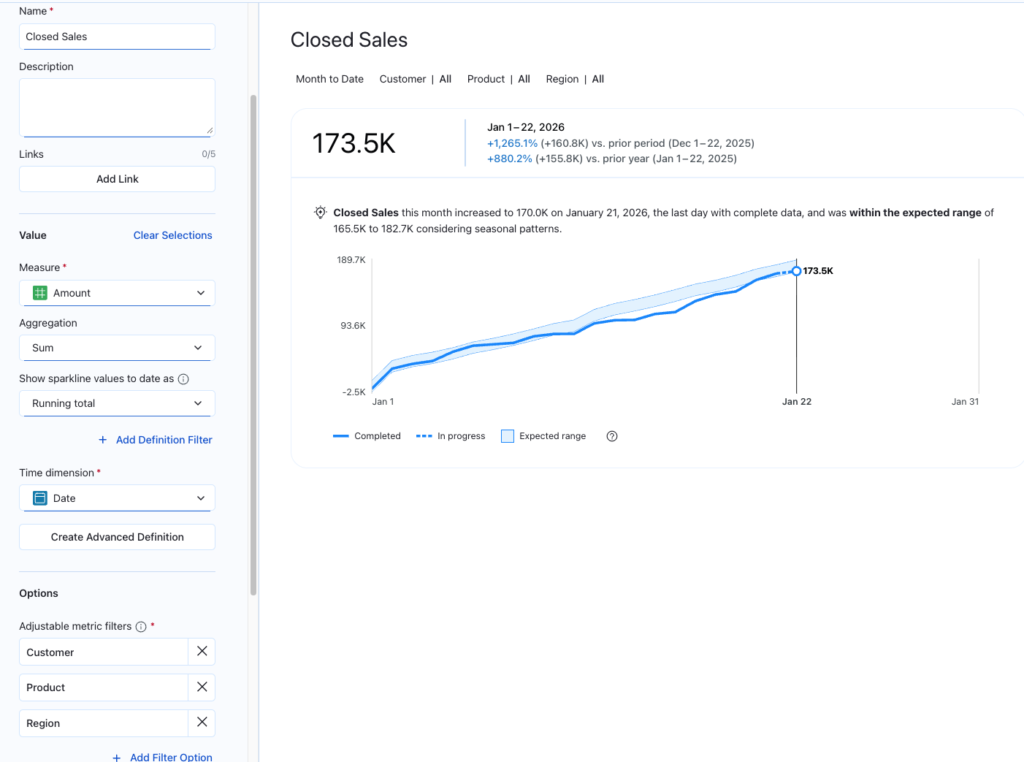Open the Aggregation dropdown set to Sum
Viewport: 1024px width, 762px height.
[x=117, y=348]
